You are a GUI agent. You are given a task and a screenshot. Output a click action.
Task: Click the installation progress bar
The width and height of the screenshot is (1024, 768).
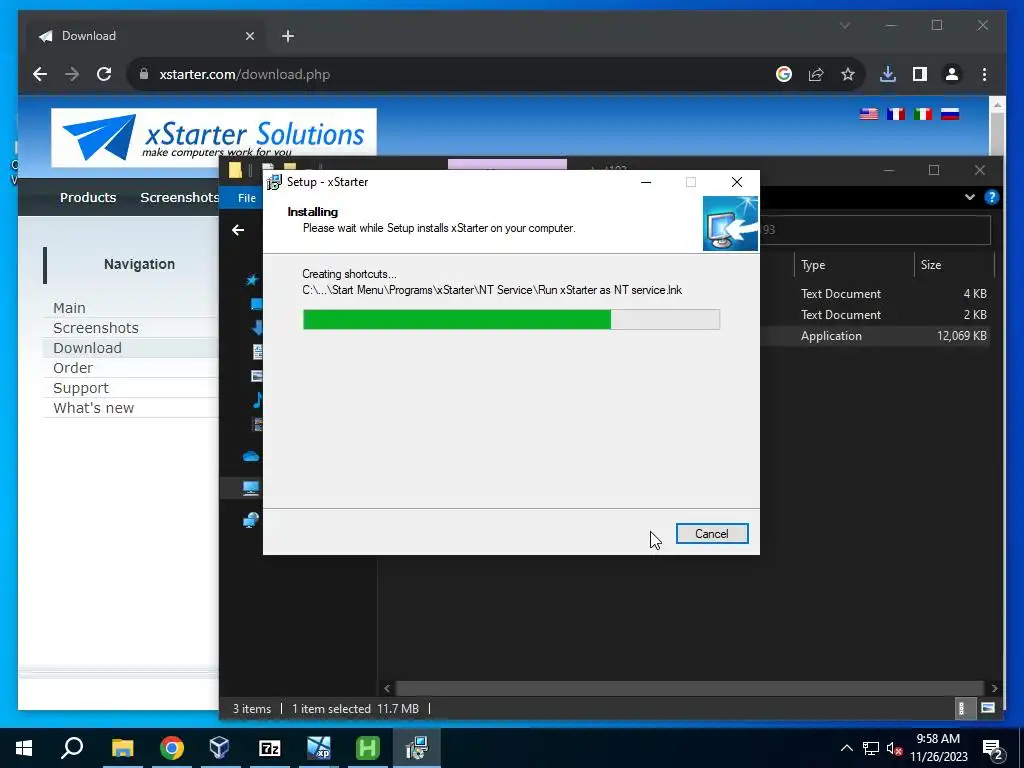click(x=511, y=319)
